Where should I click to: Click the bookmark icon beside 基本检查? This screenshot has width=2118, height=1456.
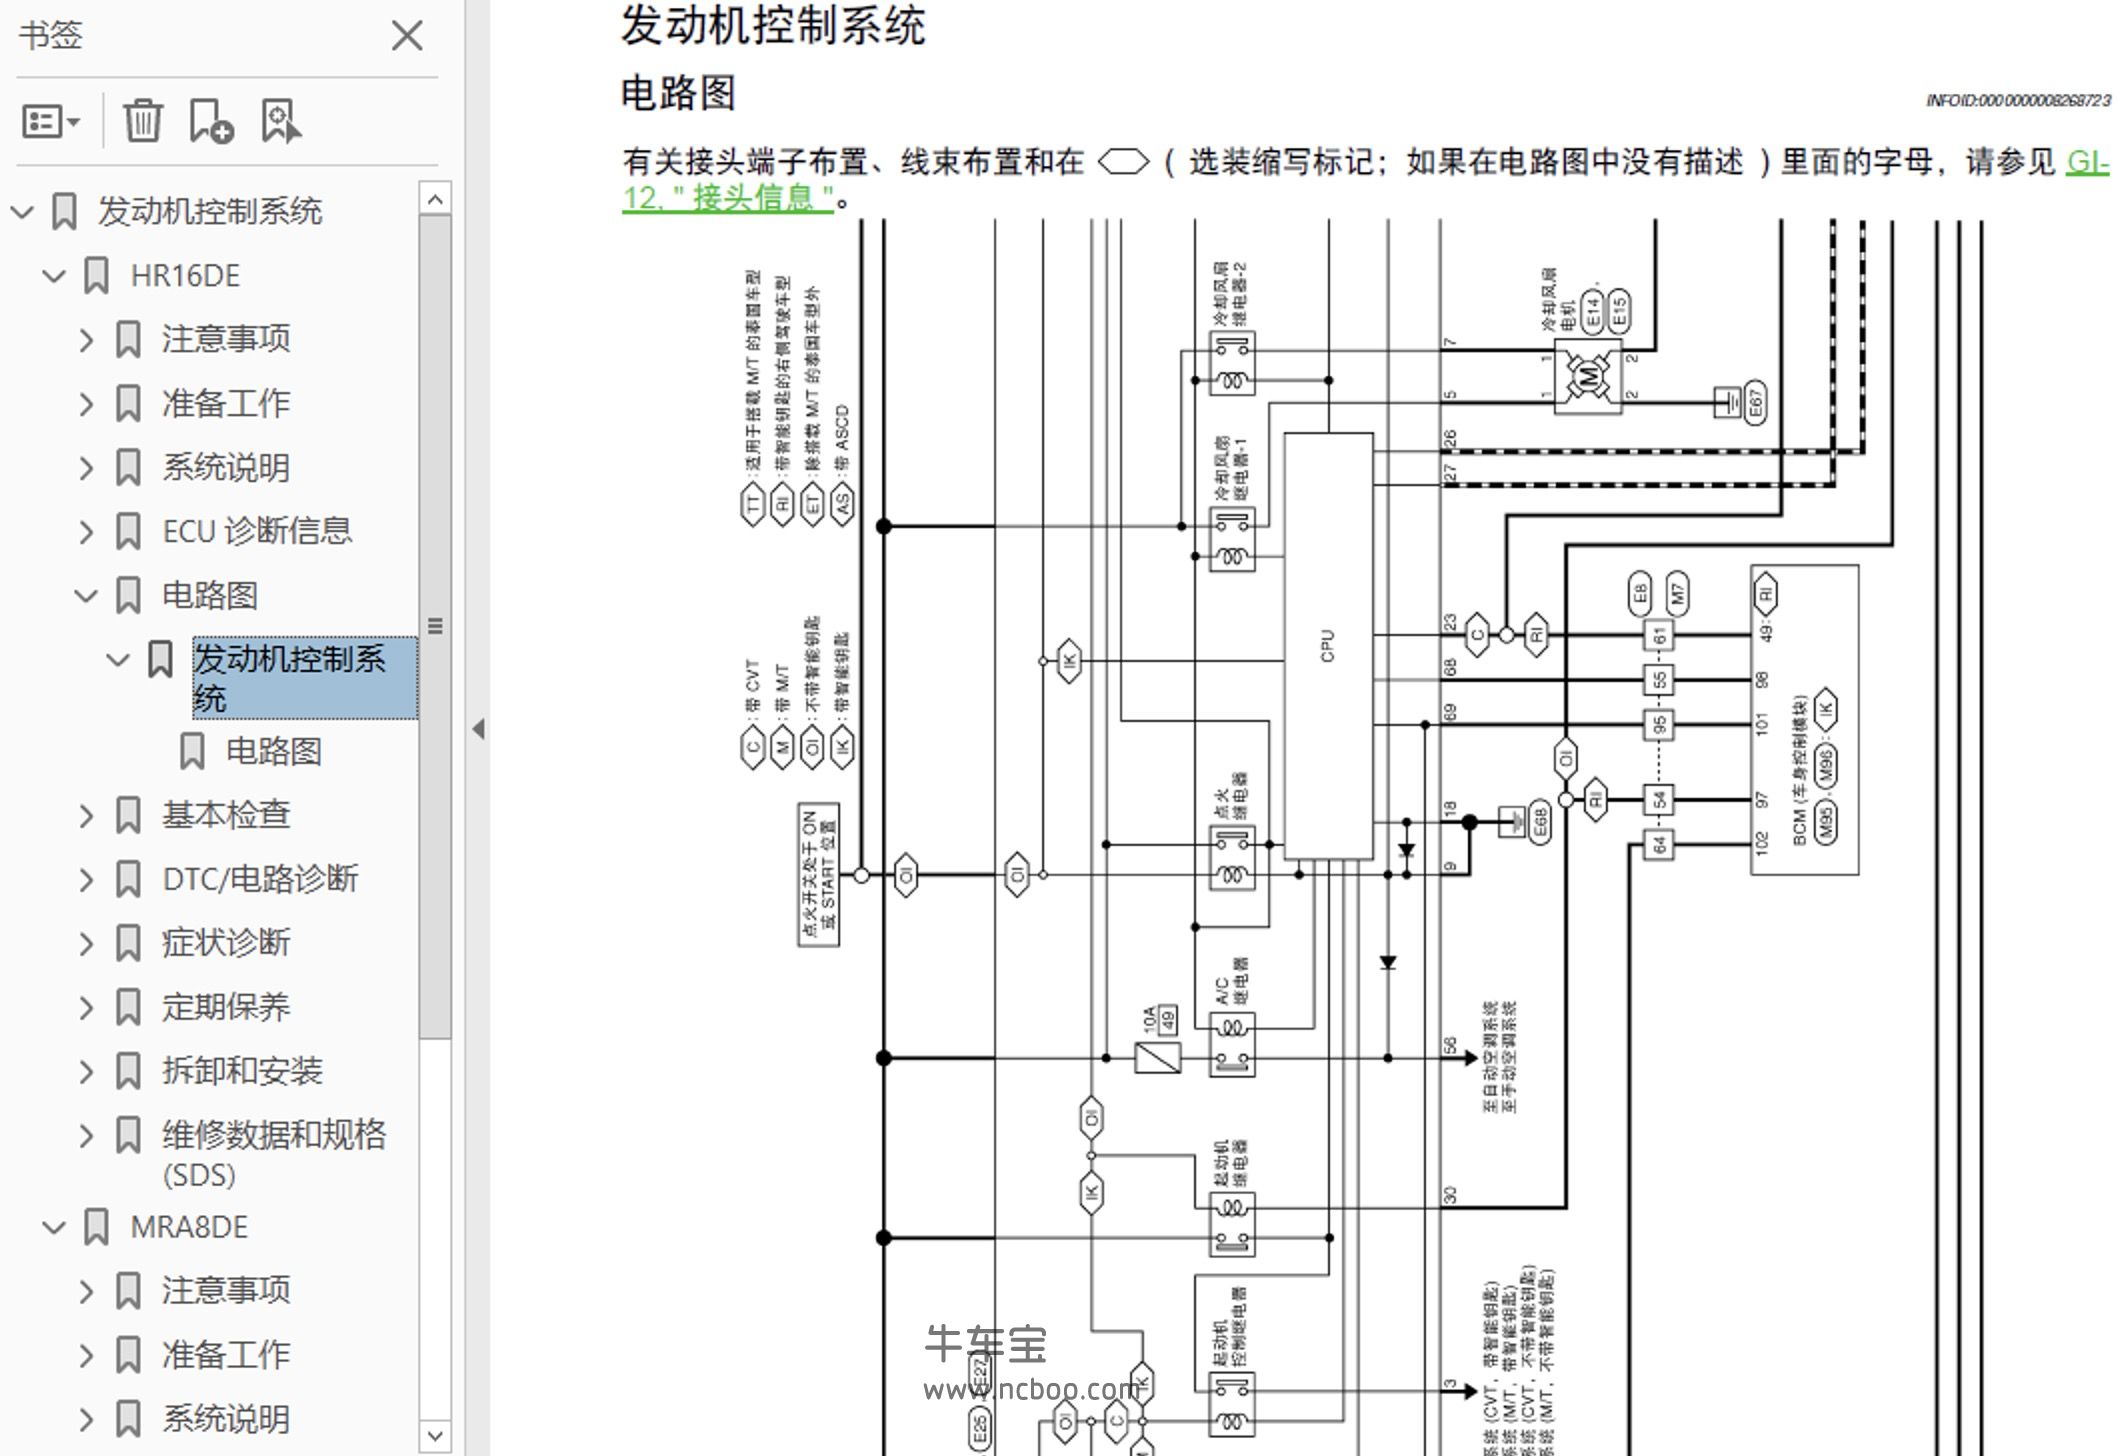[x=128, y=815]
